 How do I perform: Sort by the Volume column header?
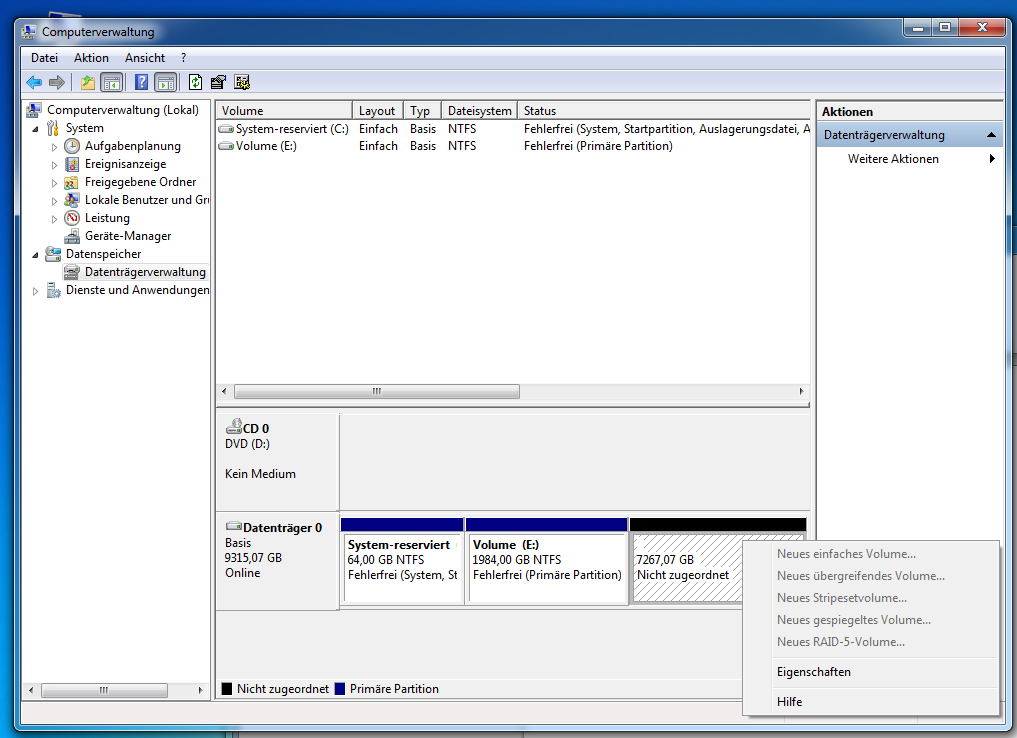click(284, 110)
